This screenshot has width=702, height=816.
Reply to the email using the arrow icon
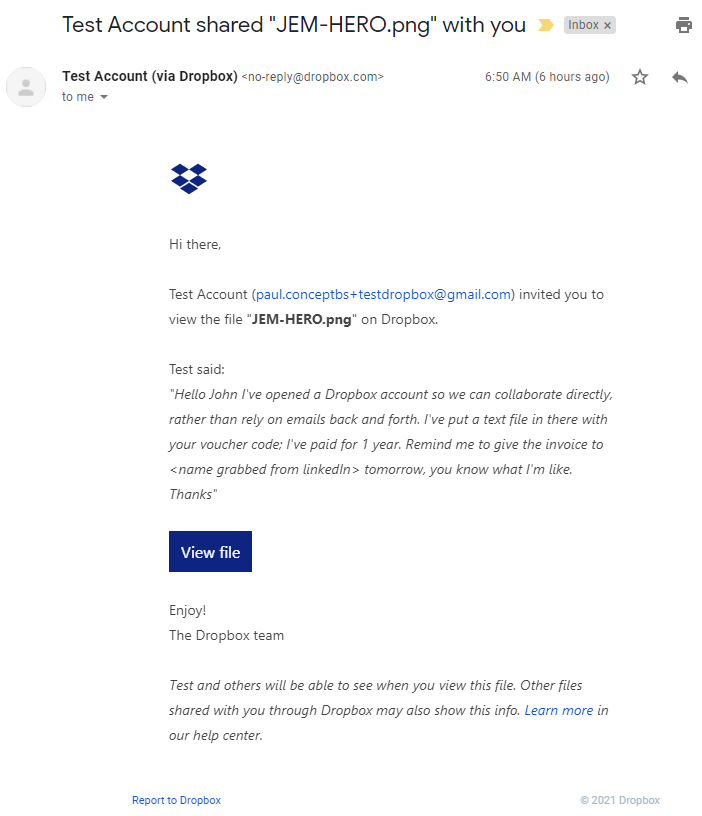coord(680,77)
